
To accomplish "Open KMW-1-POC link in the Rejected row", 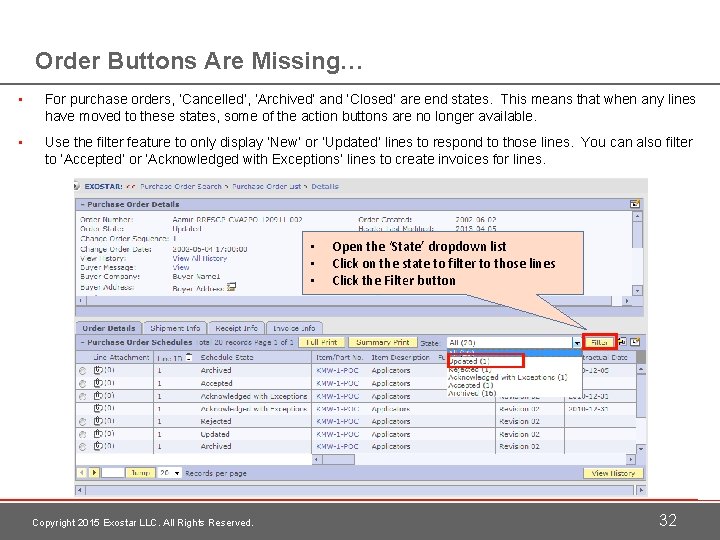I will tap(338, 421).
